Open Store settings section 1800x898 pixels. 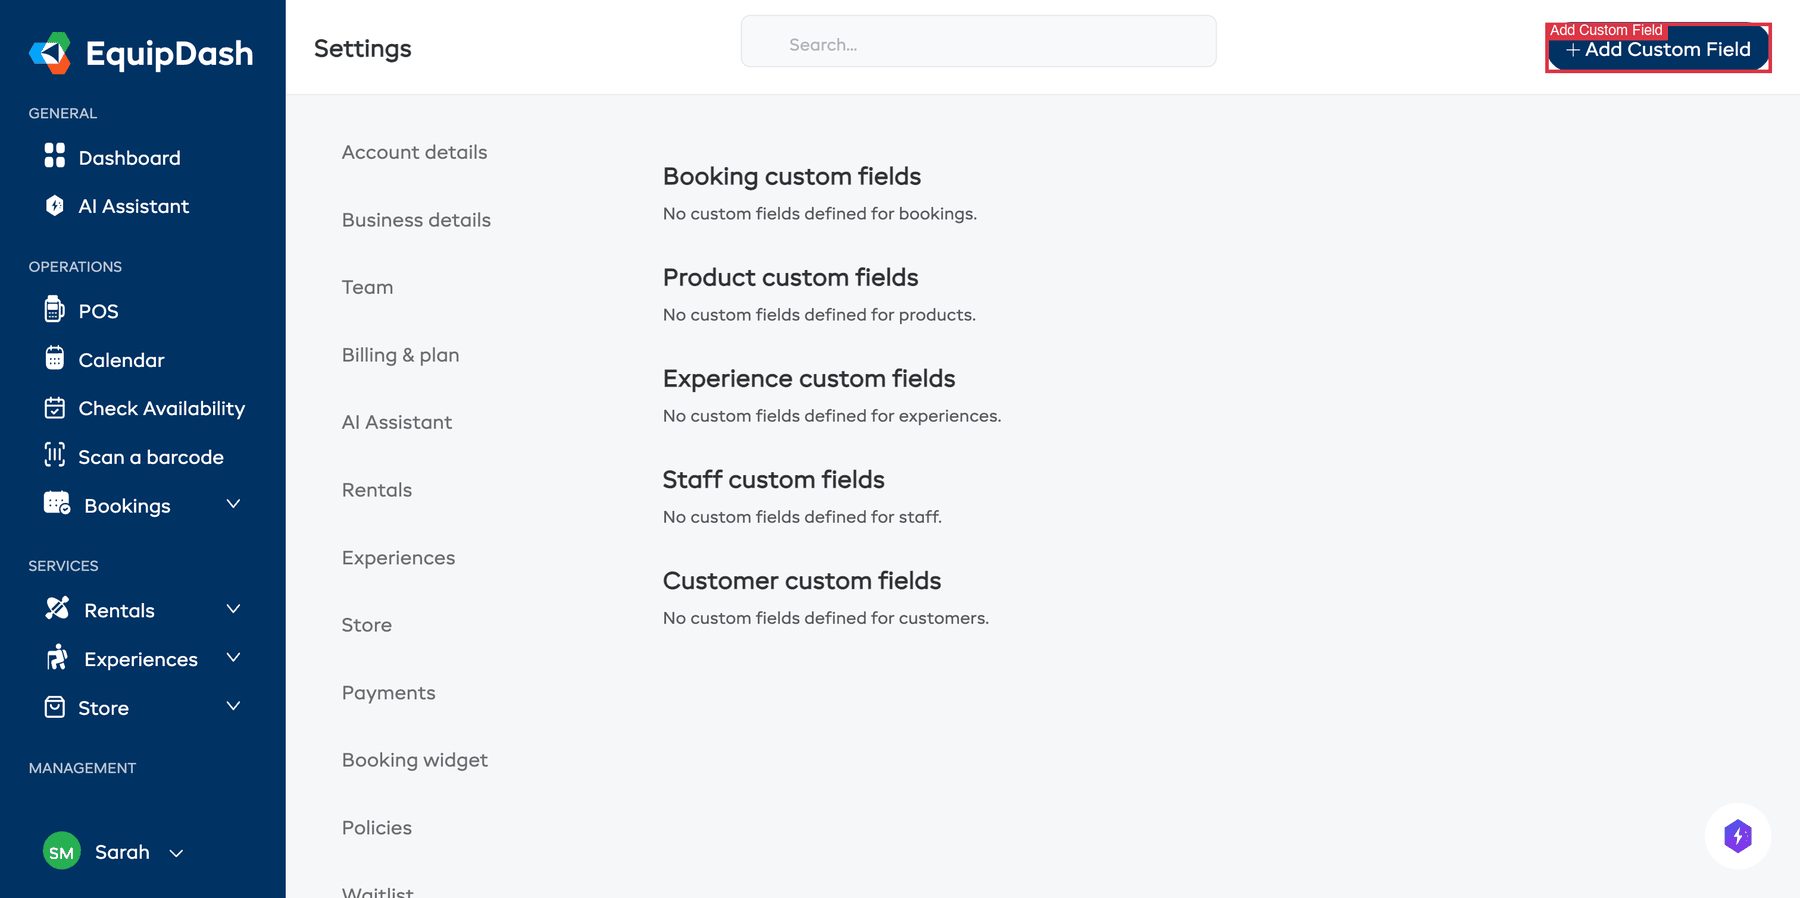coord(367,625)
